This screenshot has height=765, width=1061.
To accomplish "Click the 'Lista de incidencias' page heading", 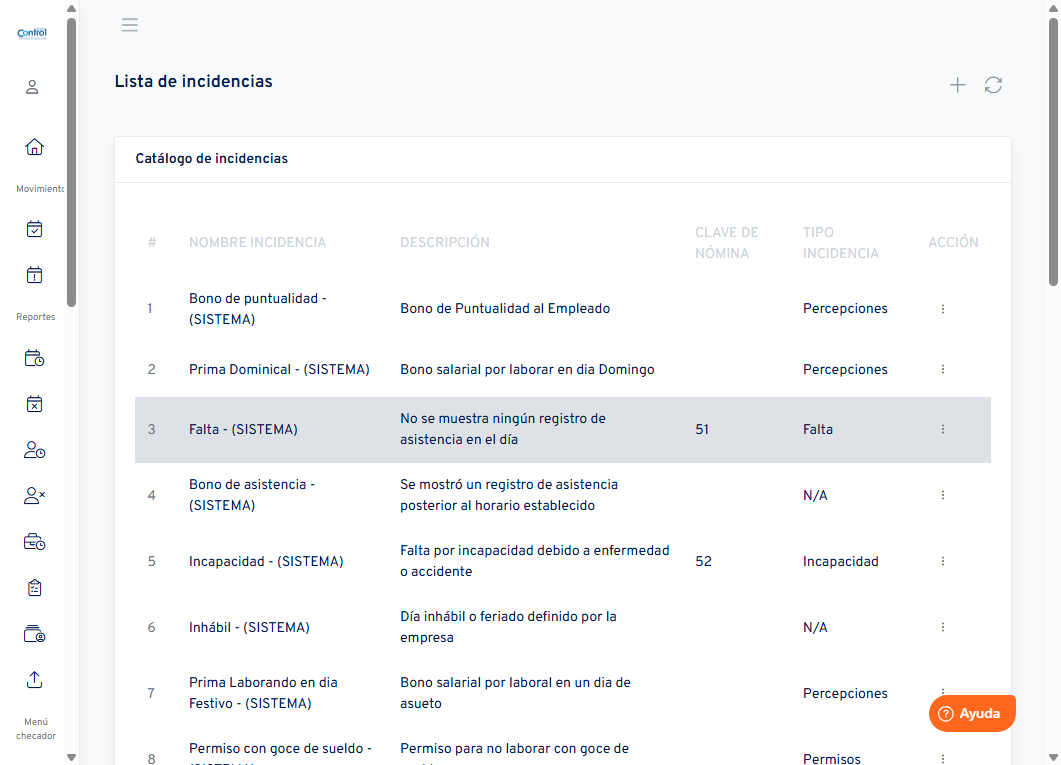I will [x=194, y=81].
